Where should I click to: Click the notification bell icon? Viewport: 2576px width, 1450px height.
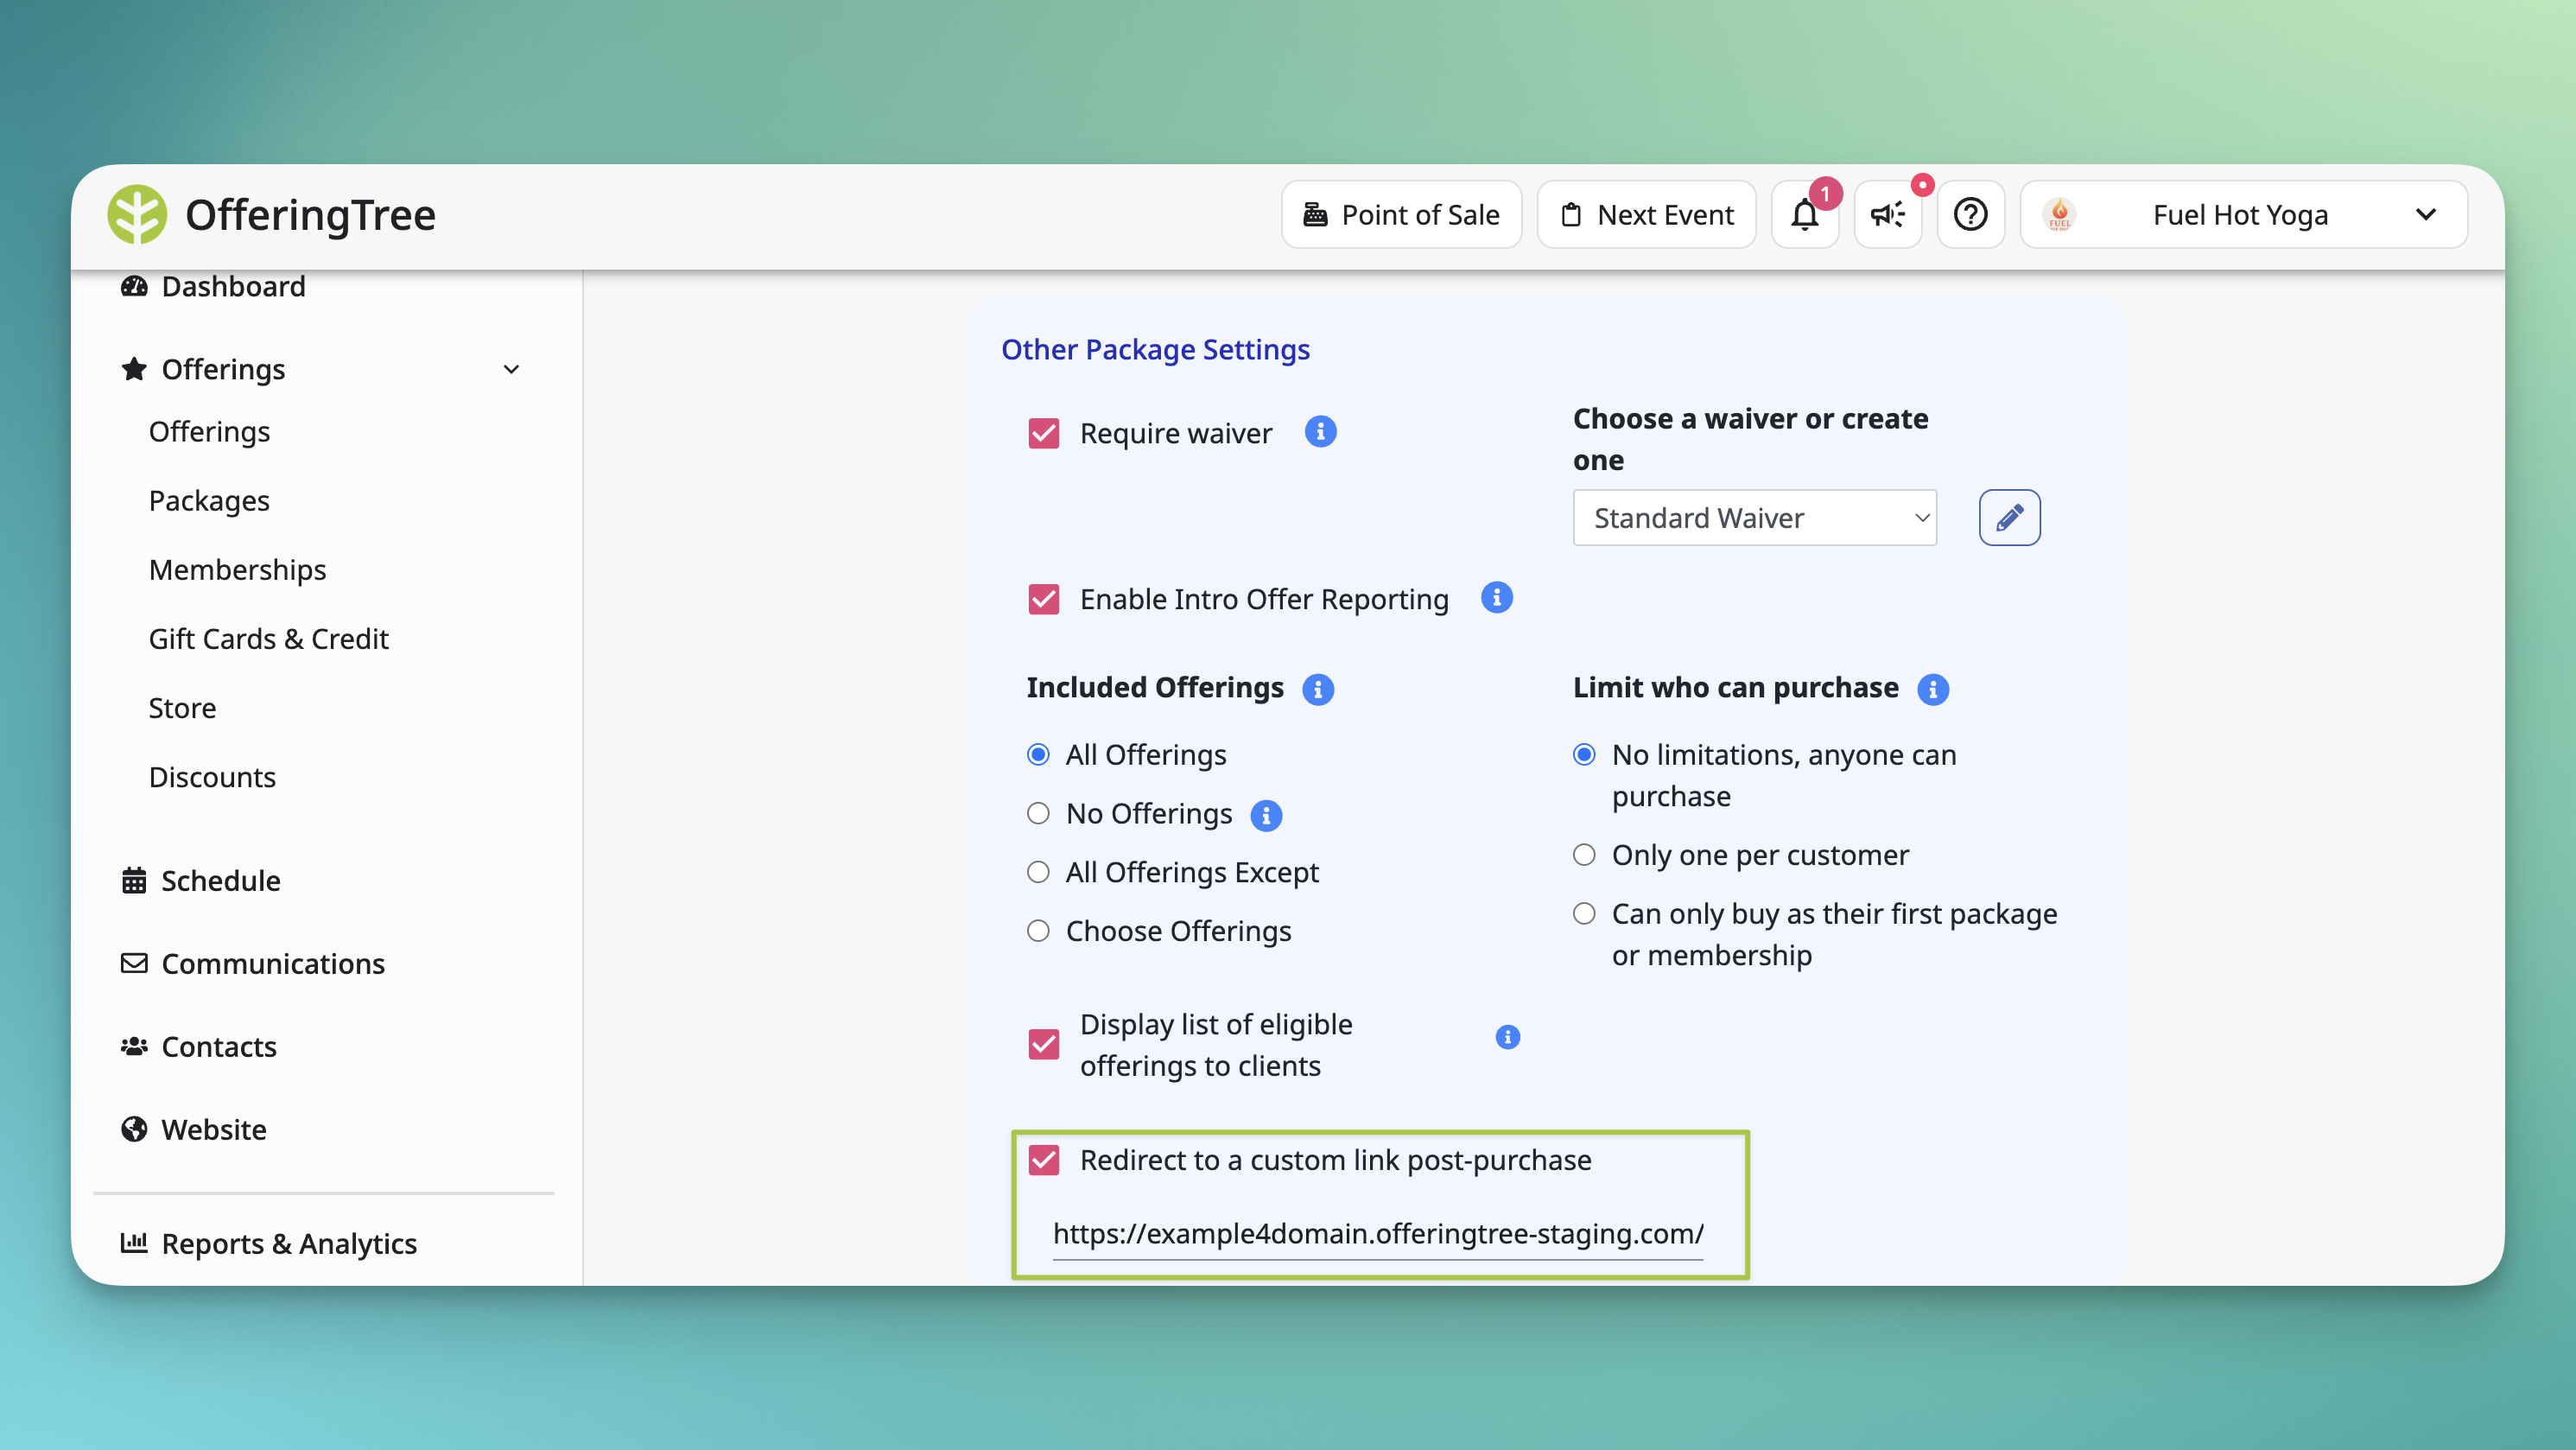(x=1804, y=215)
